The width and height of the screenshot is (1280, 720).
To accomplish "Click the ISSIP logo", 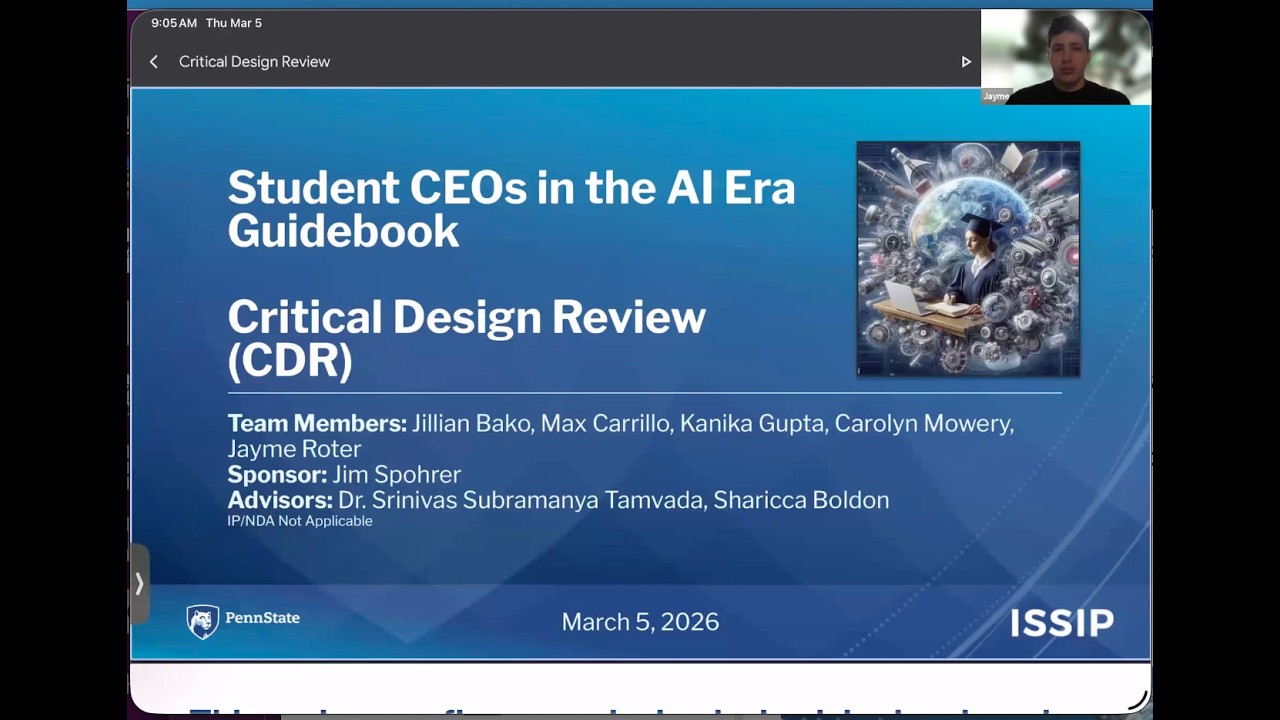I will click(x=1061, y=622).
